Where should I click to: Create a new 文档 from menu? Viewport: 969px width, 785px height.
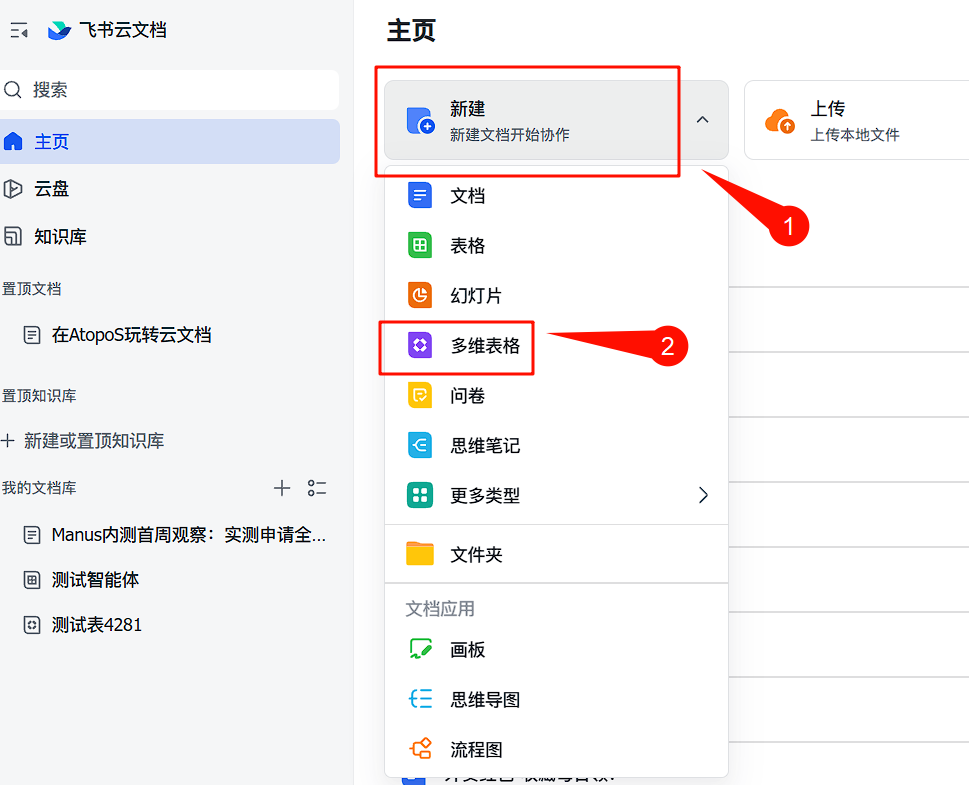(556, 196)
